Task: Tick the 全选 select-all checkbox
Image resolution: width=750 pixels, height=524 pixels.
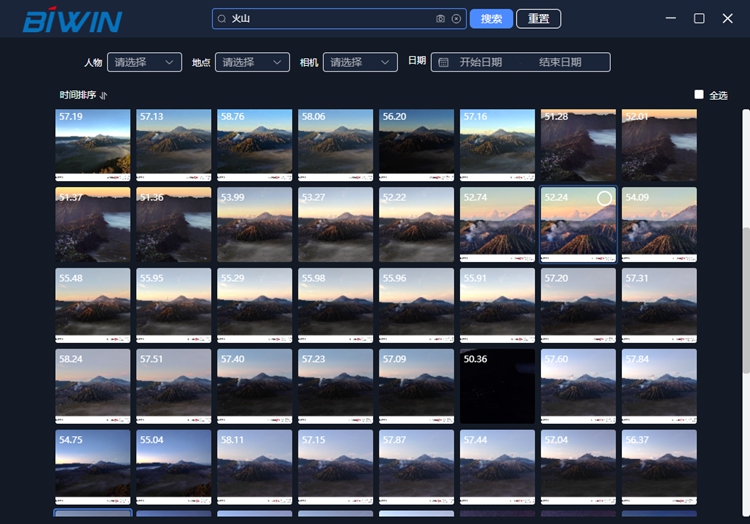Action: (x=699, y=95)
